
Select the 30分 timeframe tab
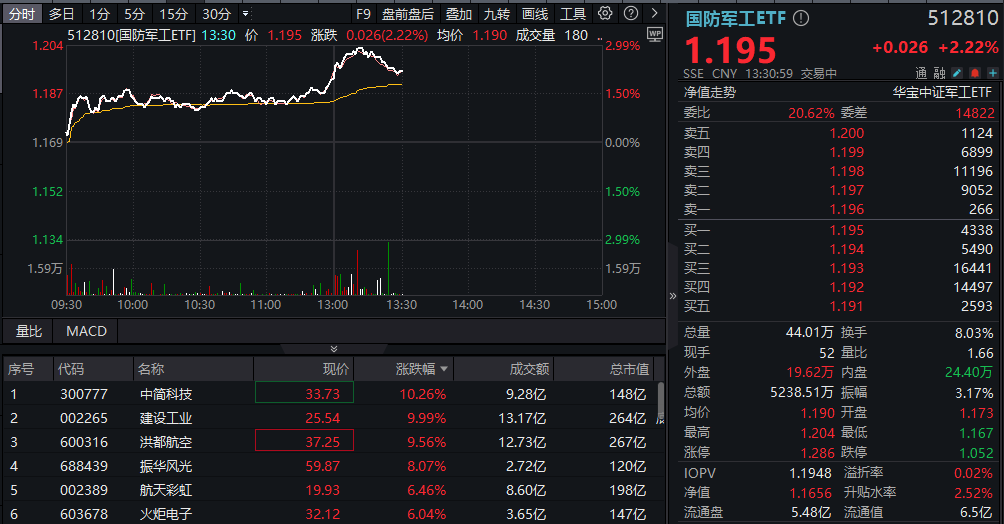point(216,13)
